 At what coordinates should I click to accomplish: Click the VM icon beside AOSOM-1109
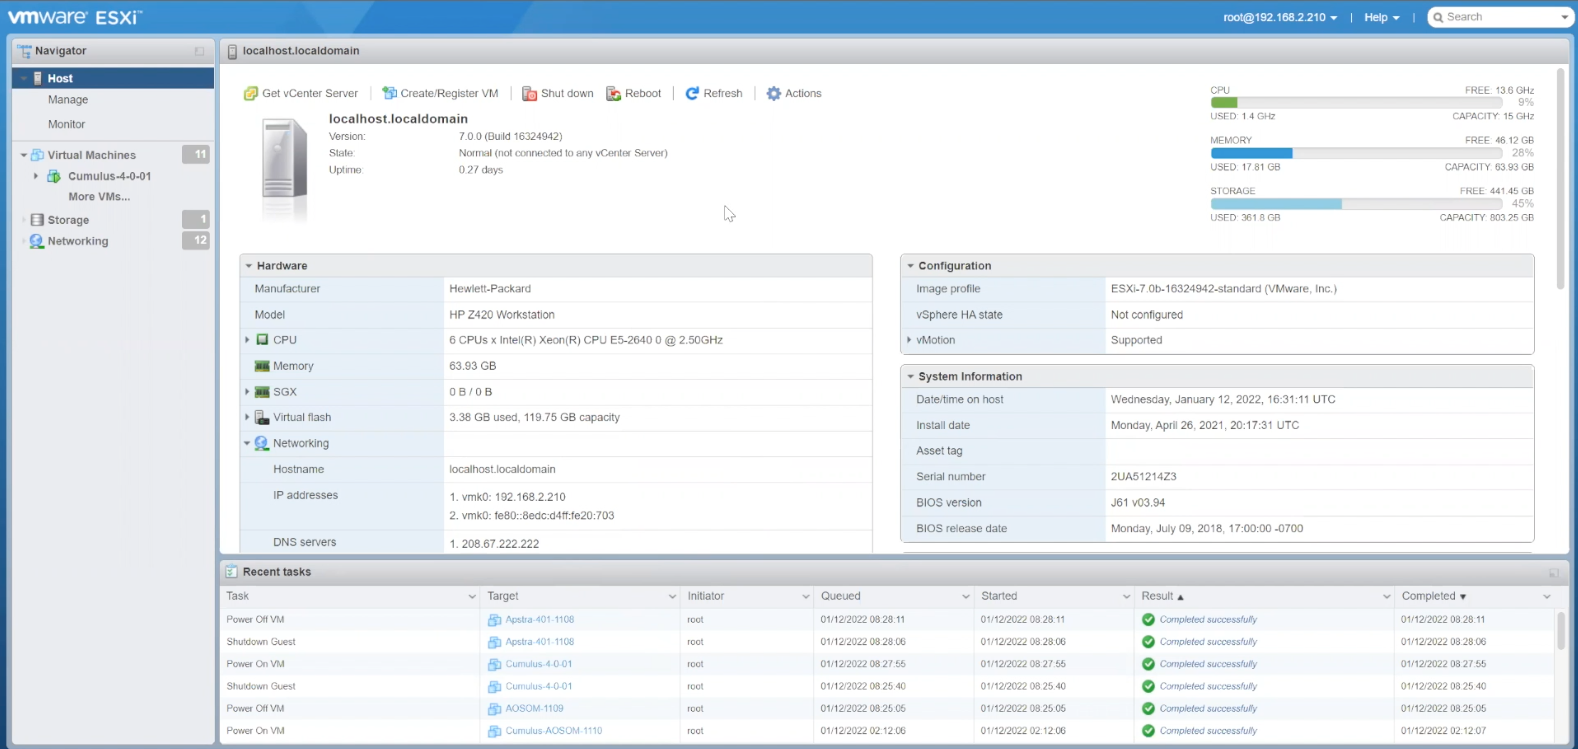pyautogui.click(x=494, y=709)
